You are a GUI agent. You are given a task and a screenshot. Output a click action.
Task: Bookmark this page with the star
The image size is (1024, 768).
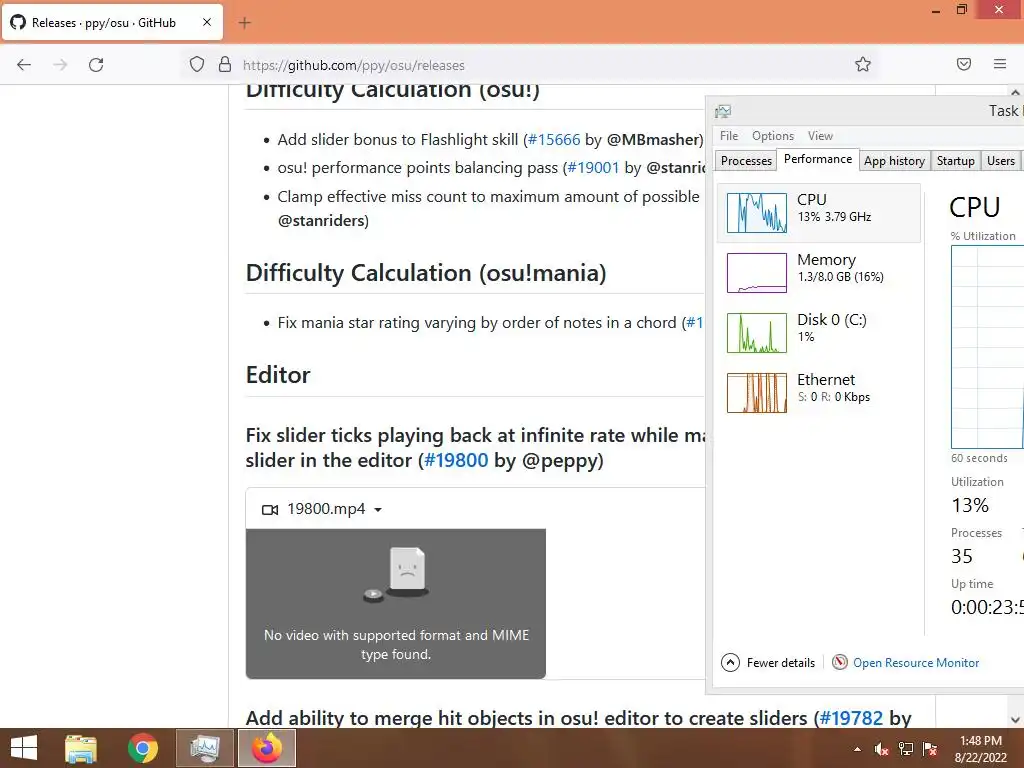(x=863, y=64)
